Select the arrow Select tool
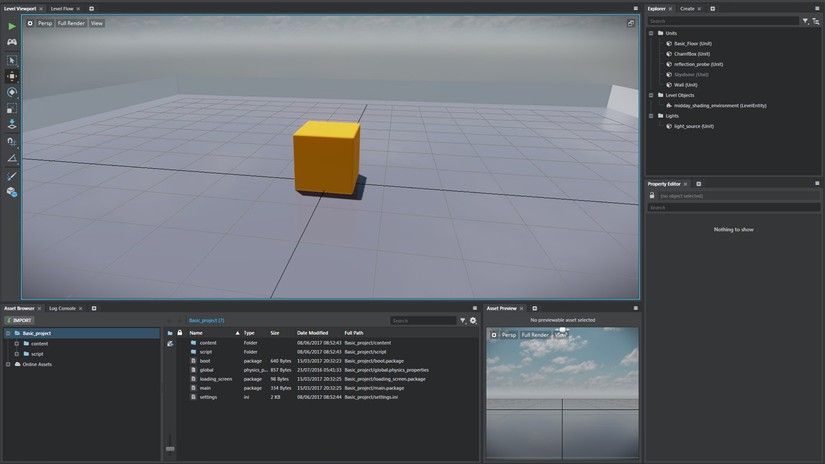This screenshot has width=825, height=464. point(12,60)
